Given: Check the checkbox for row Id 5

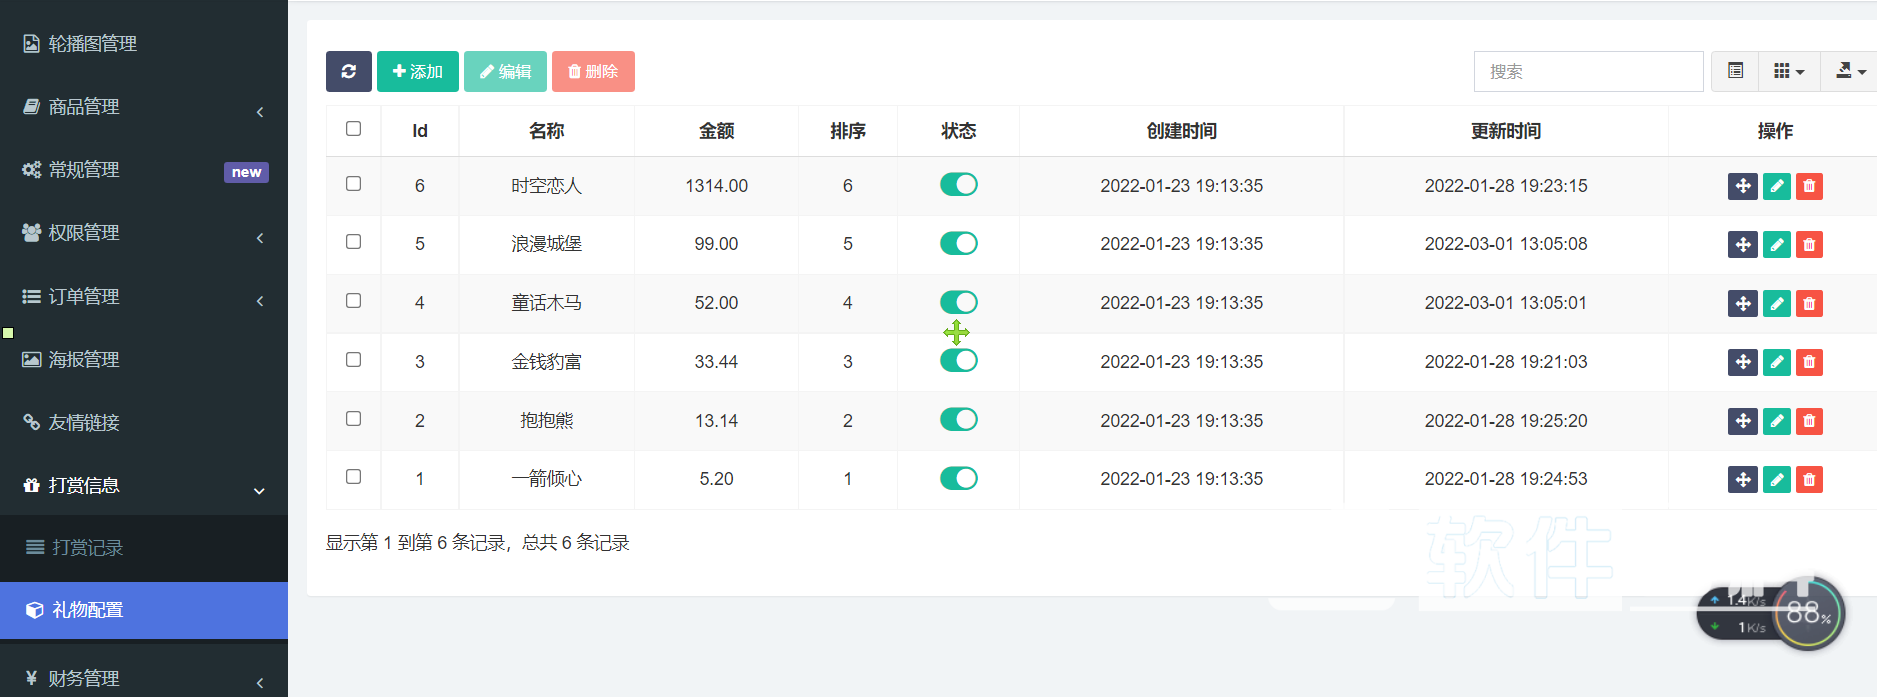Looking at the screenshot, I should [353, 242].
